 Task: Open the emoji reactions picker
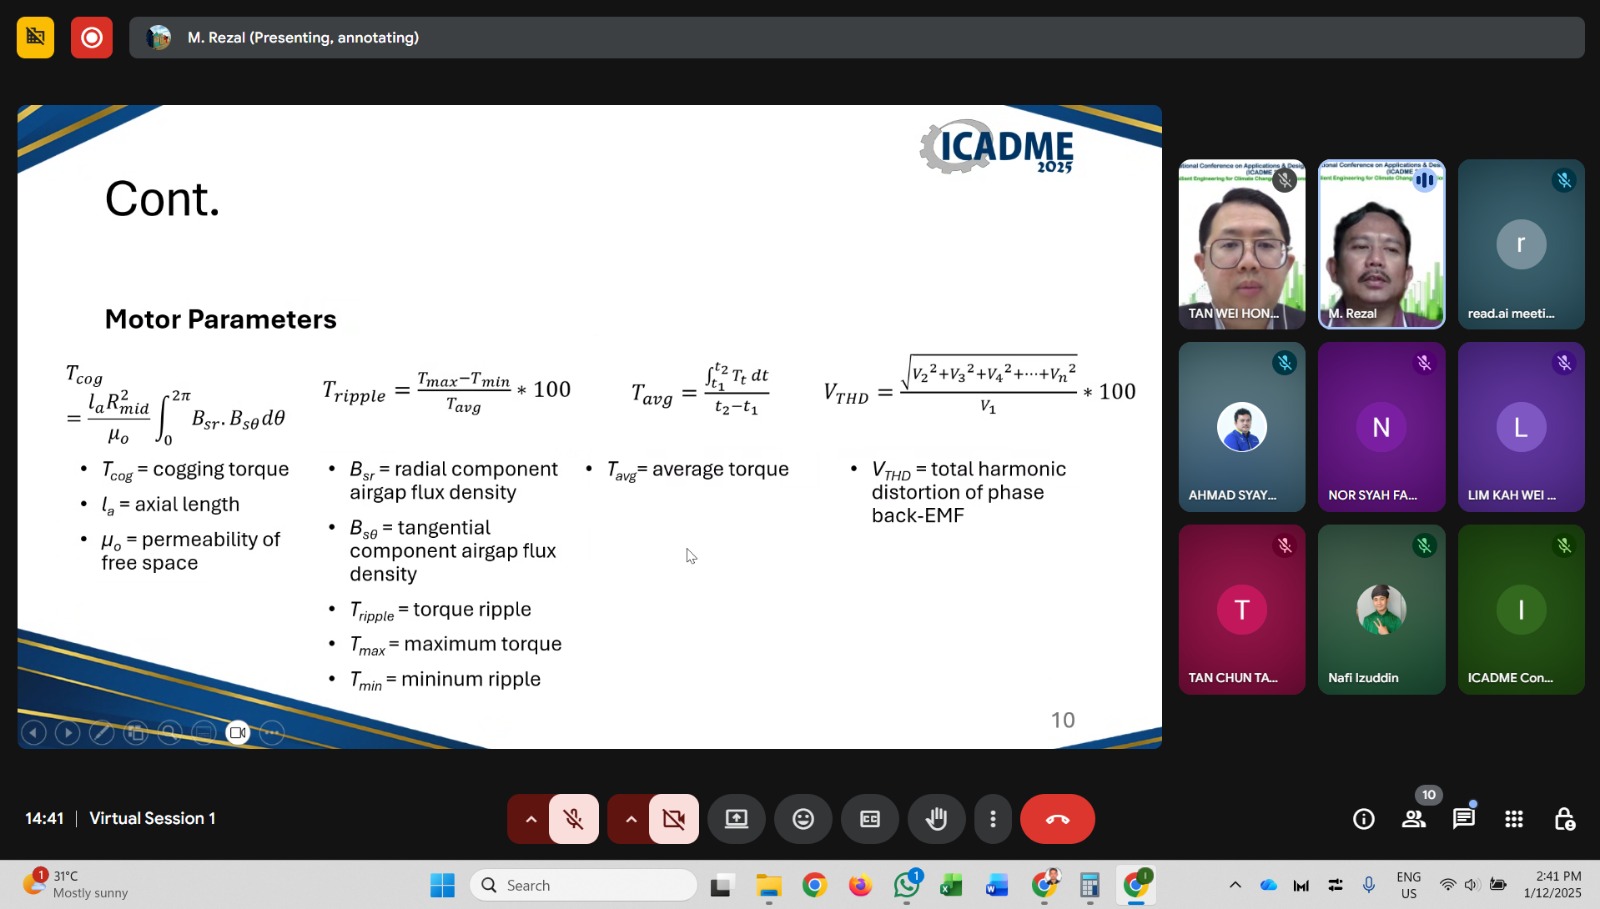pyautogui.click(x=803, y=819)
